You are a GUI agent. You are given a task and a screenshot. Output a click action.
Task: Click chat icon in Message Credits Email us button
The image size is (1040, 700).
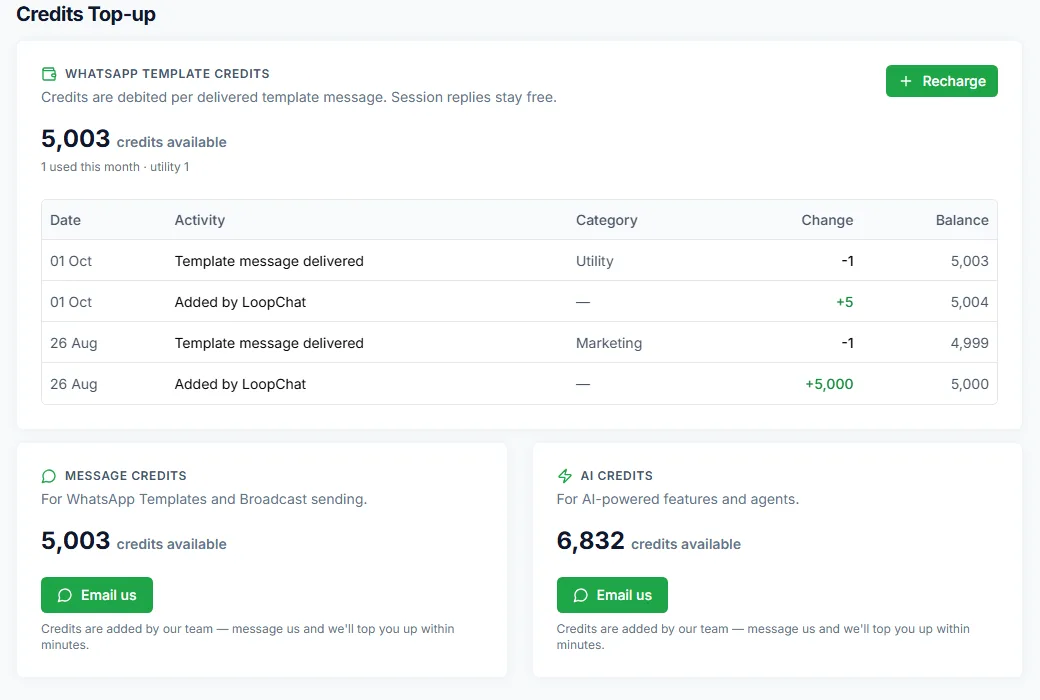coord(64,595)
